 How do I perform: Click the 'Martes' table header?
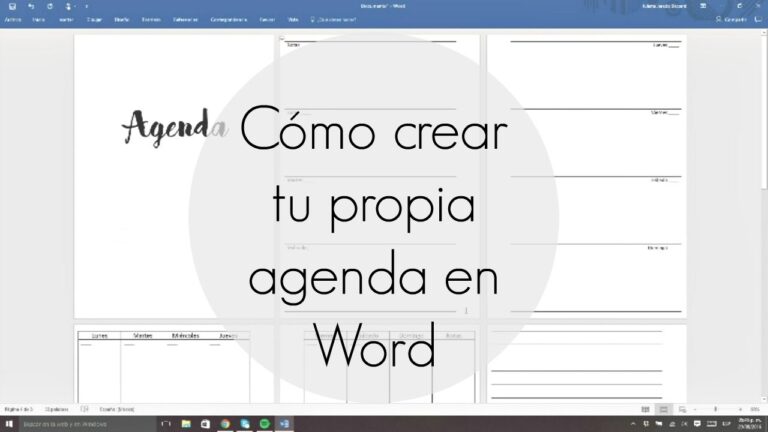(143, 336)
